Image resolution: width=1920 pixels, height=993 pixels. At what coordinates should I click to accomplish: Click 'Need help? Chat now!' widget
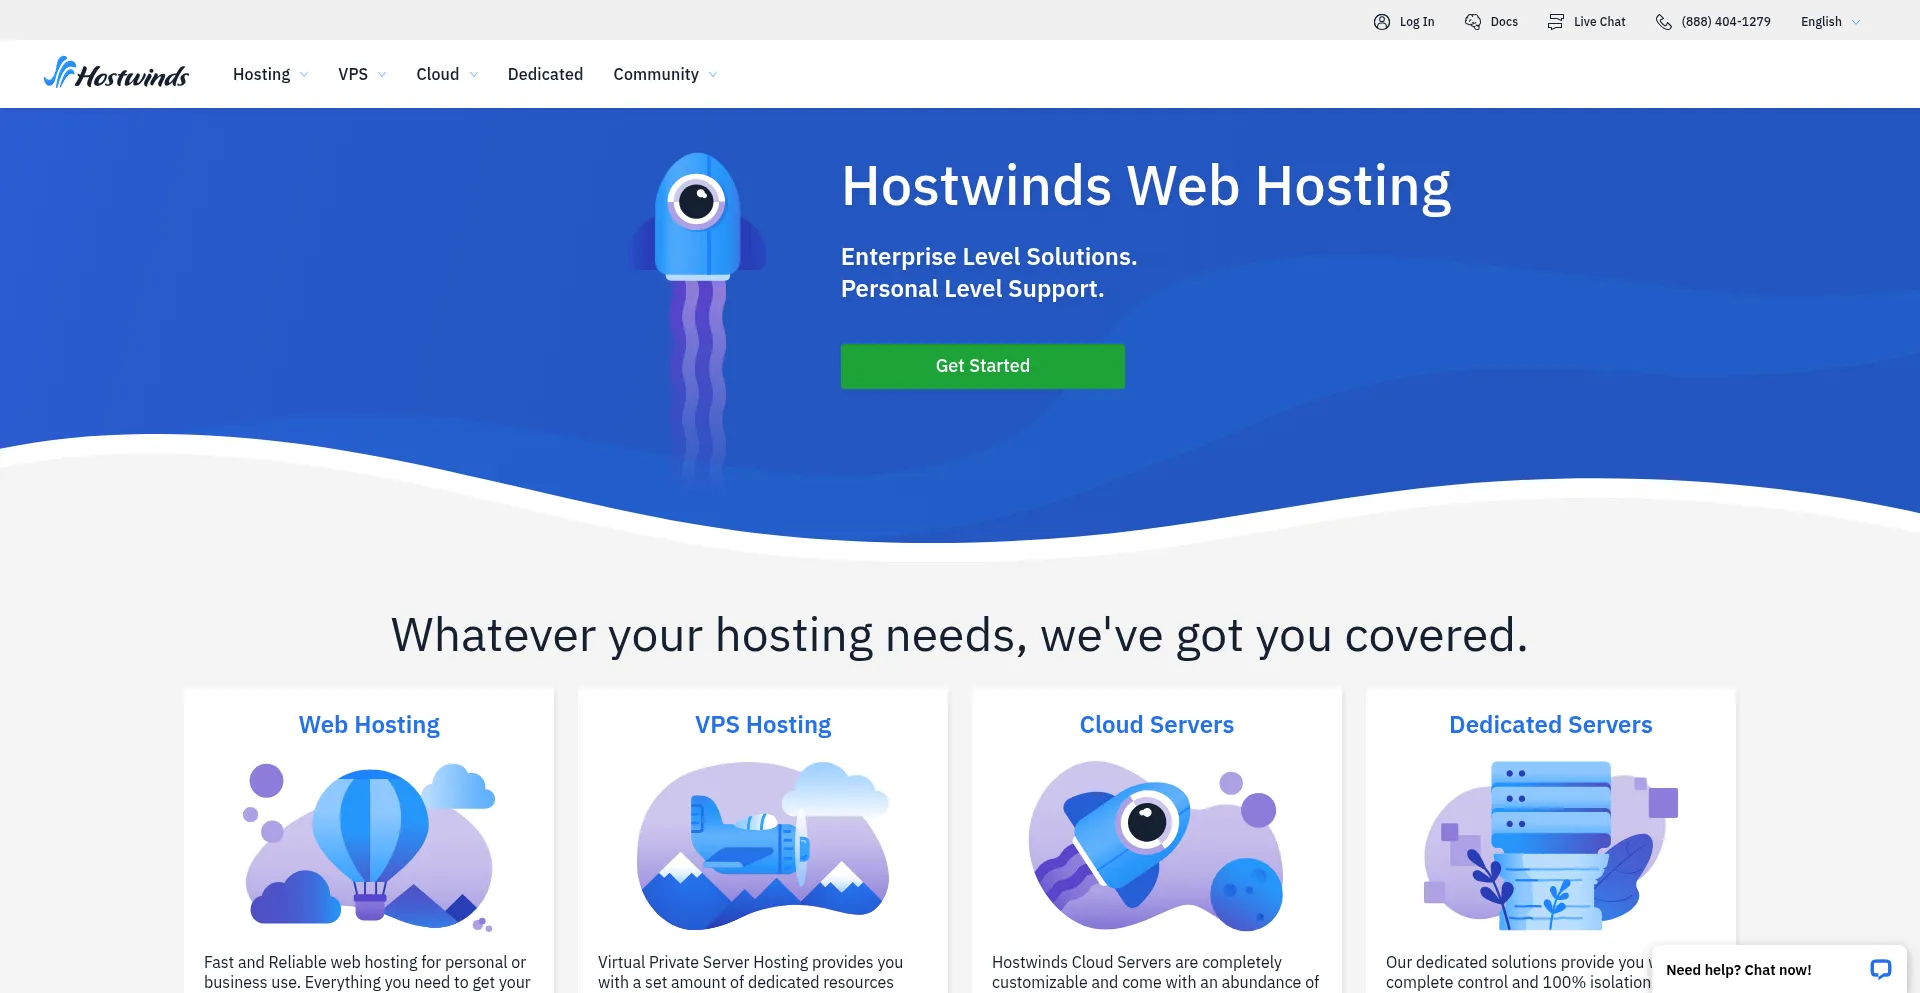[1779, 969]
